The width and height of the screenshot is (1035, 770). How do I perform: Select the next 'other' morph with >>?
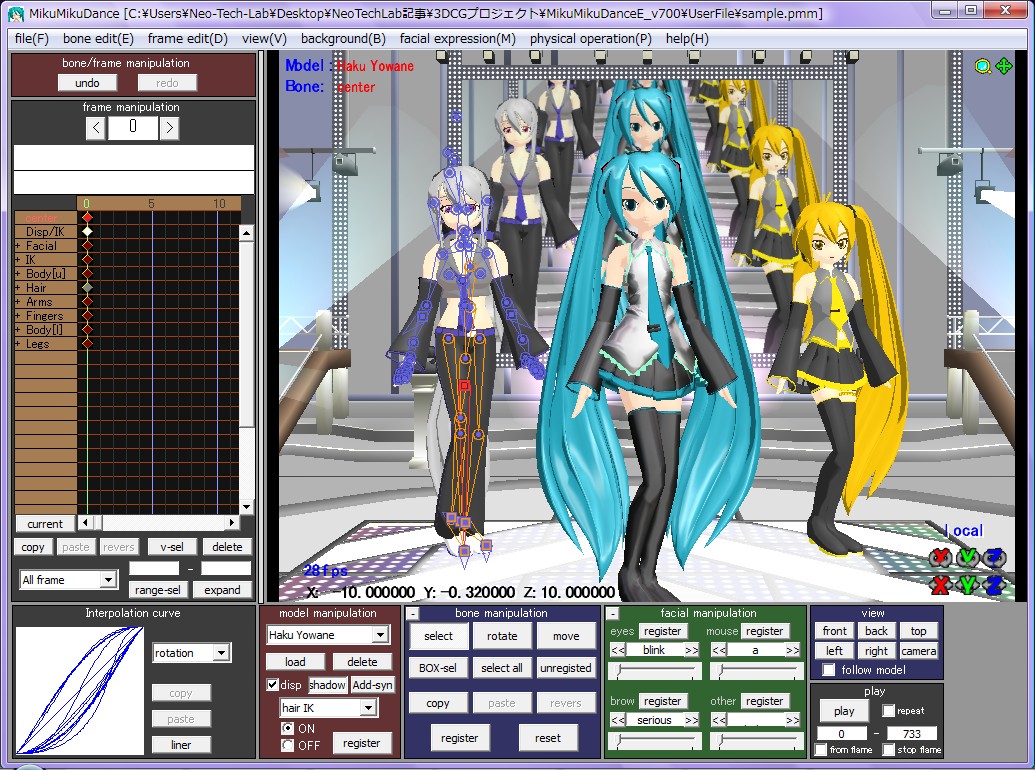(x=792, y=721)
